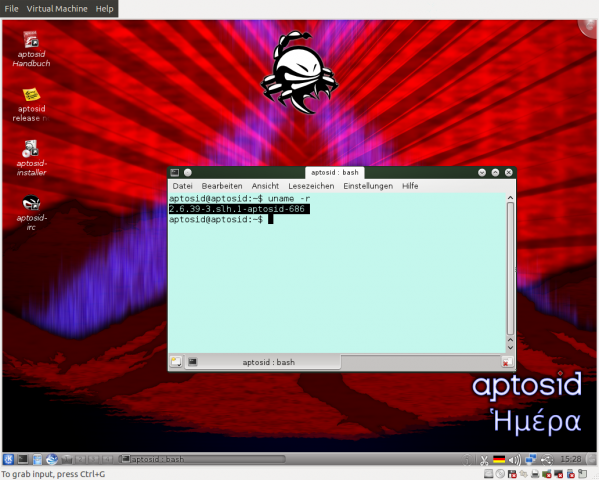The width and height of the screenshot is (599, 480).
Task: Open the network connections tray icon
Action: [x=531, y=459]
